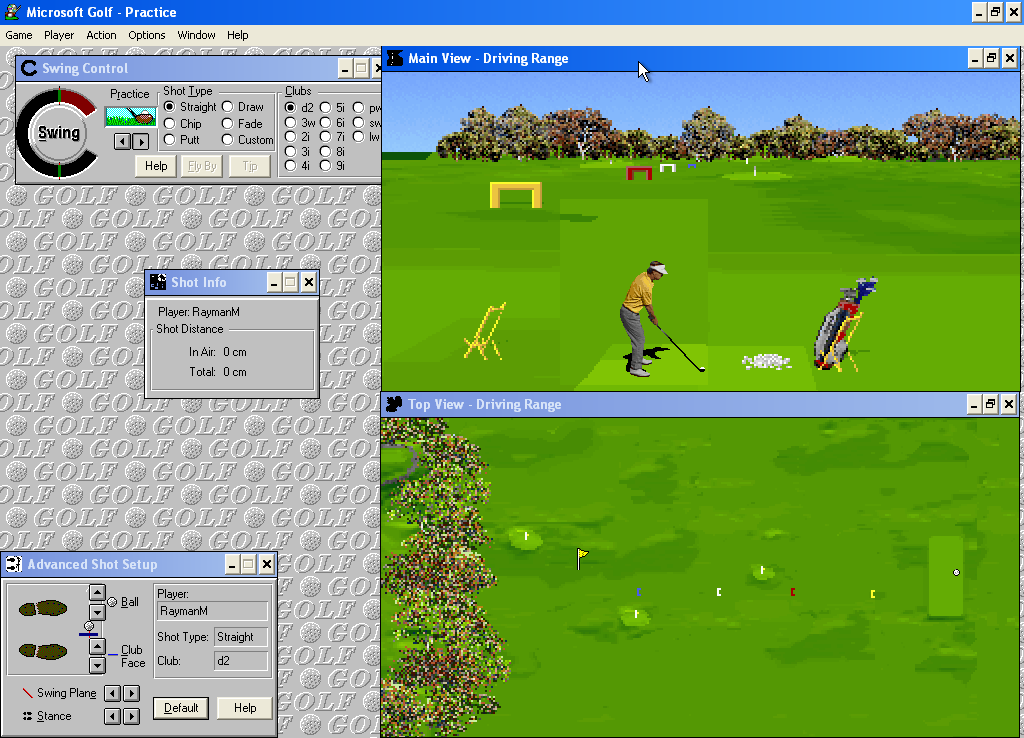
Task: Click the Default button
Action: [181, 708]
